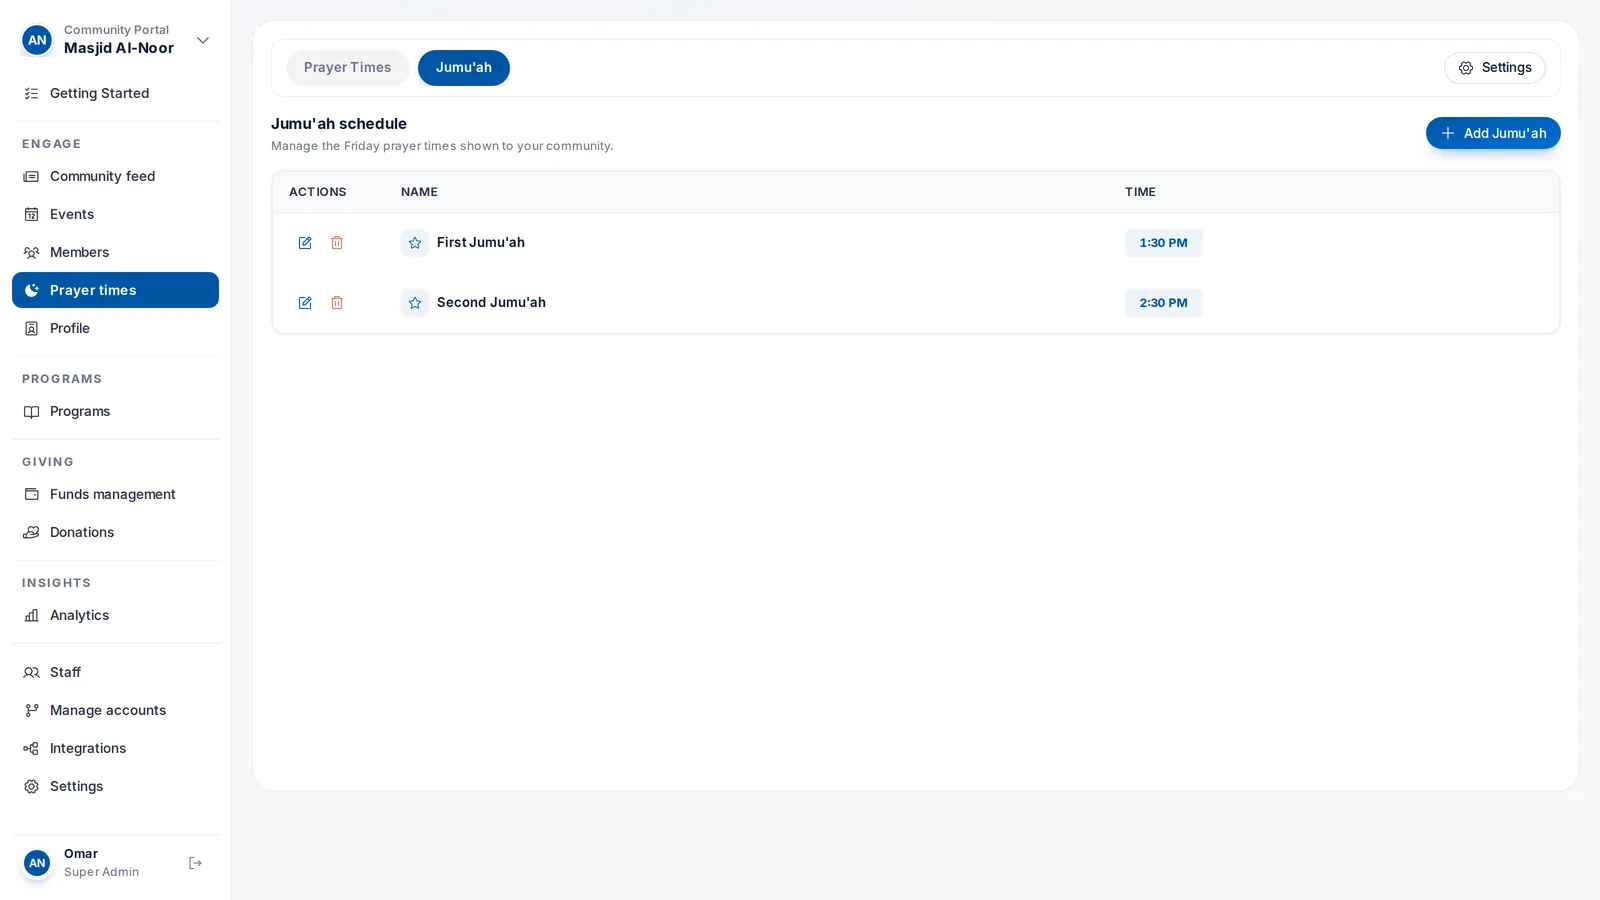
Task: Open the Settings gear button at top right
Action: pos(1495,68)
